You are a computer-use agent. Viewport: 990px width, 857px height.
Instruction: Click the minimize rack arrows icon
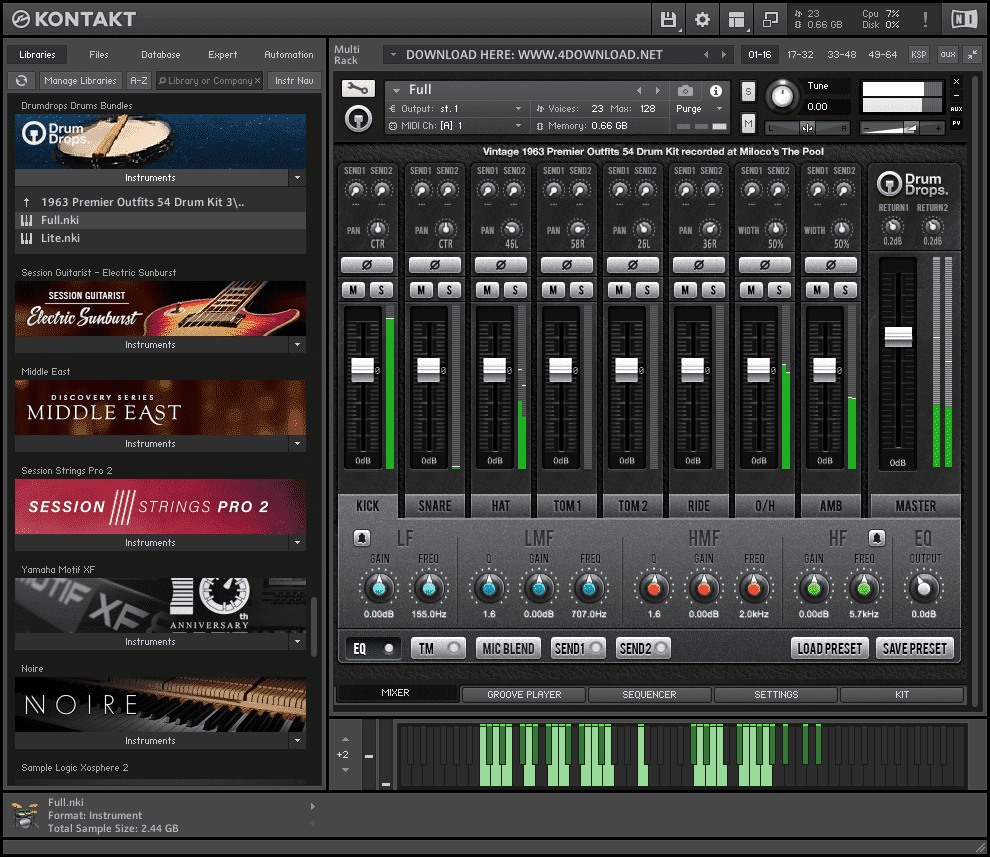(973, 54)
